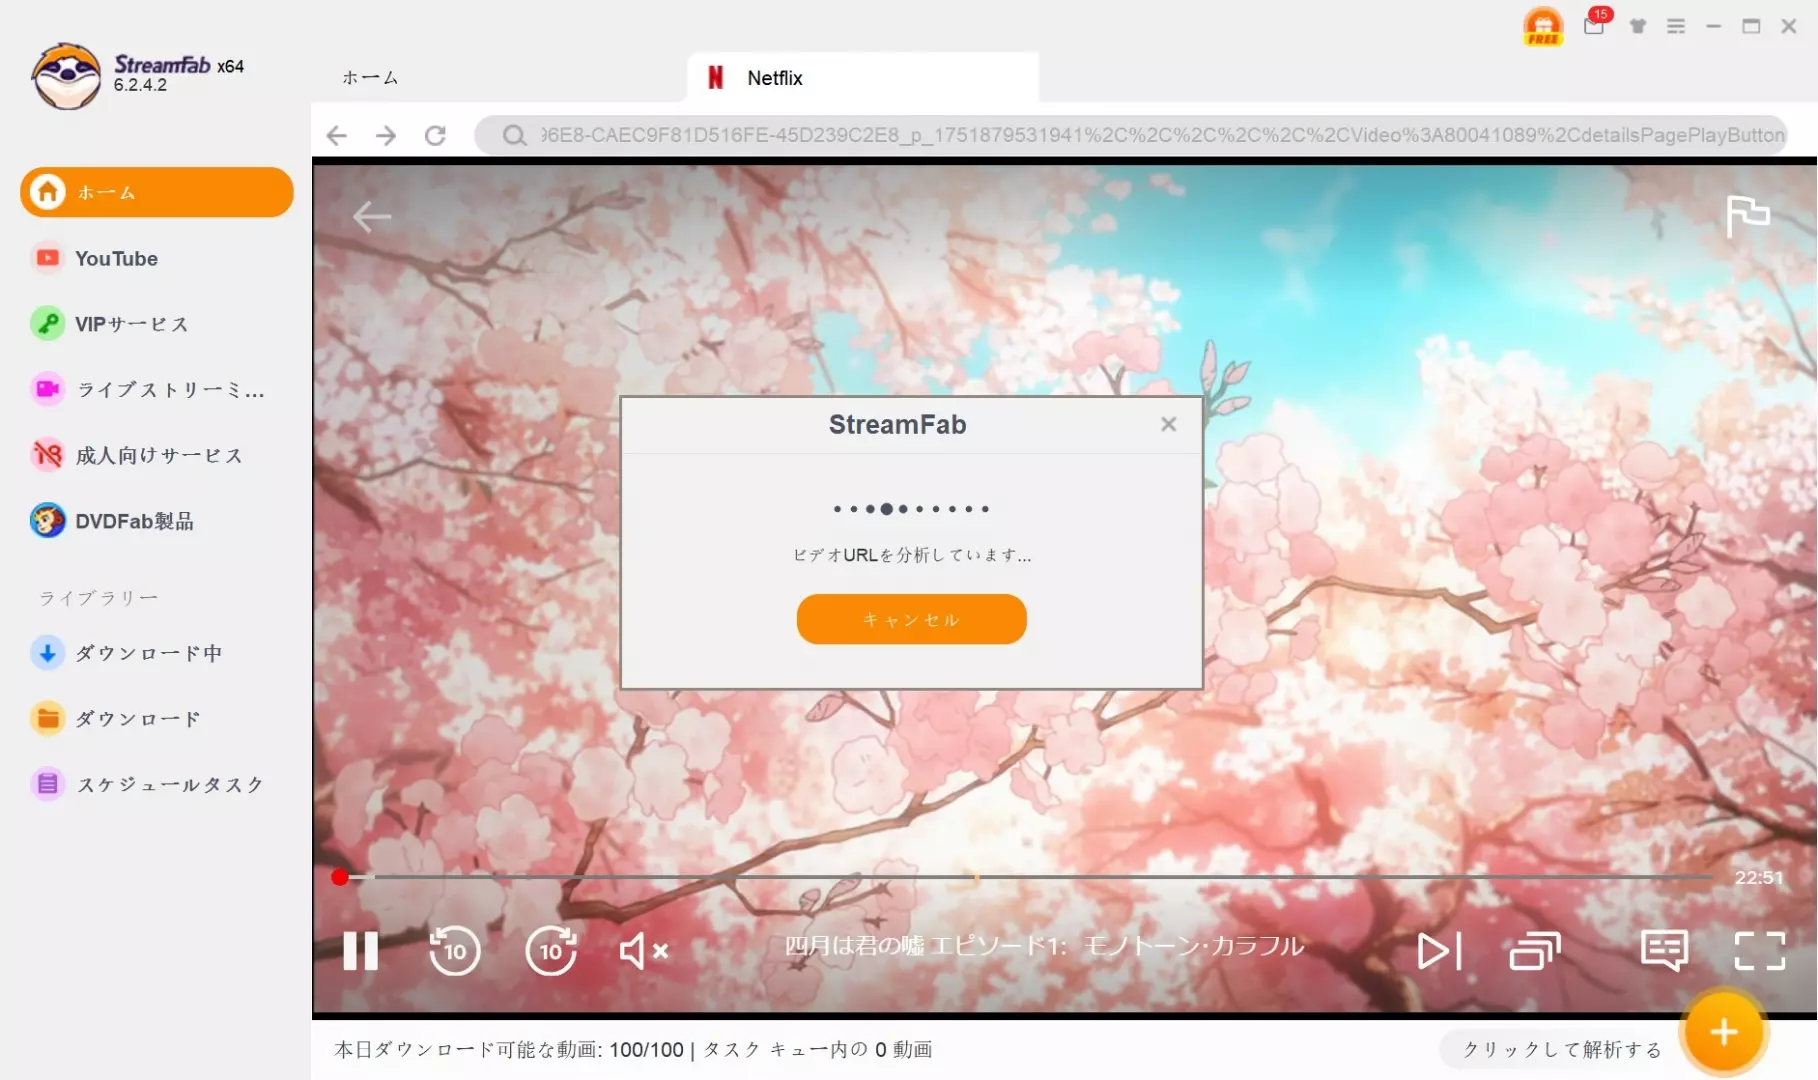Image resolution: width=1818 pixels, height=1080 pixels.
Task: Click the episode title 四月は君の嘘 text
Action: 1044,946
